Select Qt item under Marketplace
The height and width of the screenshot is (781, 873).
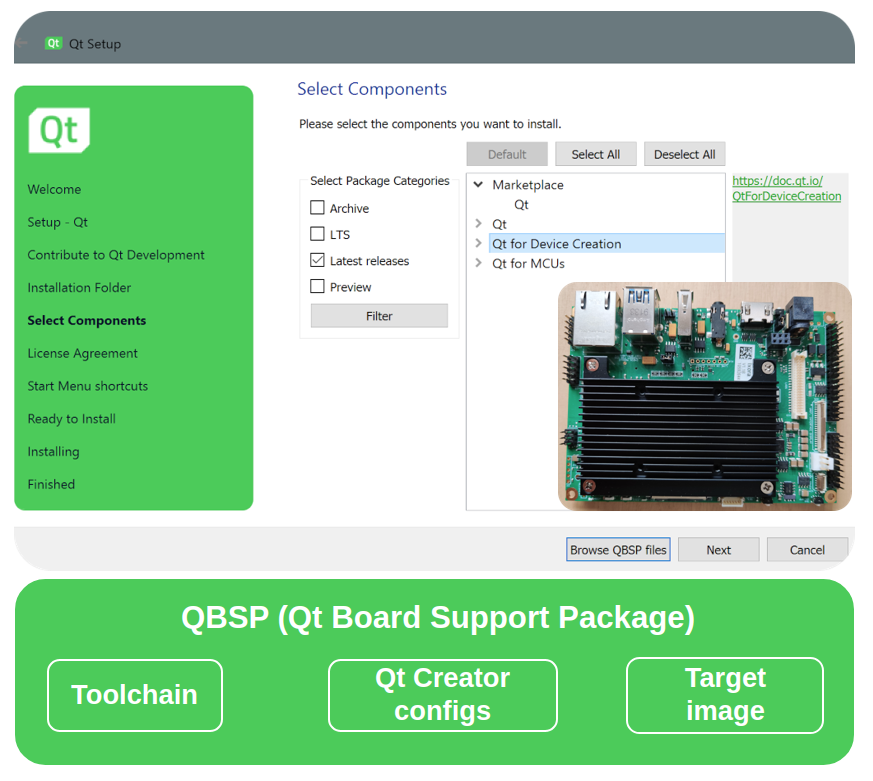[521, 204]
